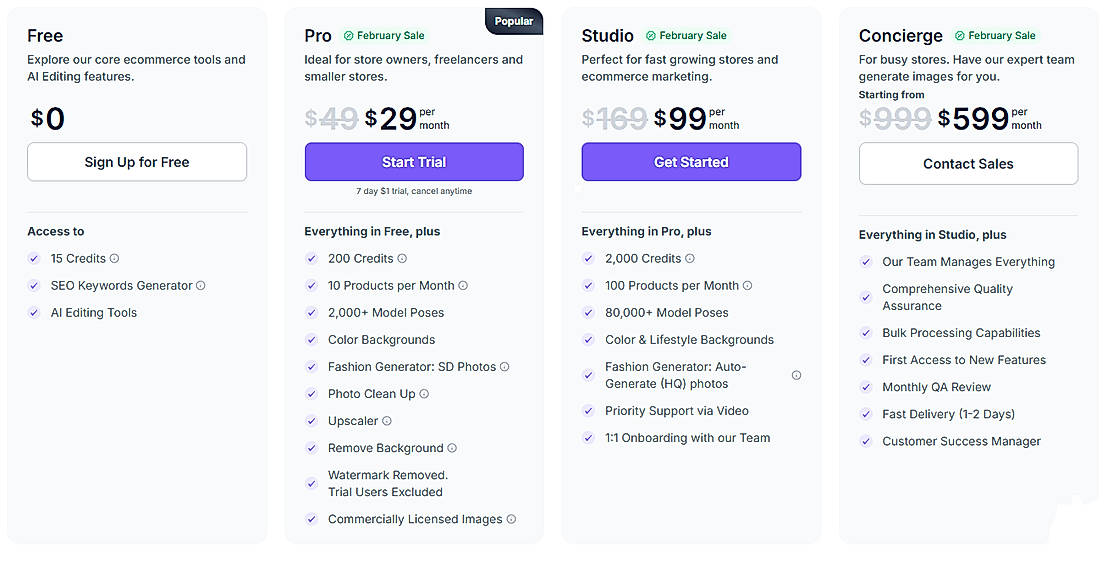Click info icon next to 200 Credits
The height and width of the screenshot is (564, 1108).
point(402,259)
